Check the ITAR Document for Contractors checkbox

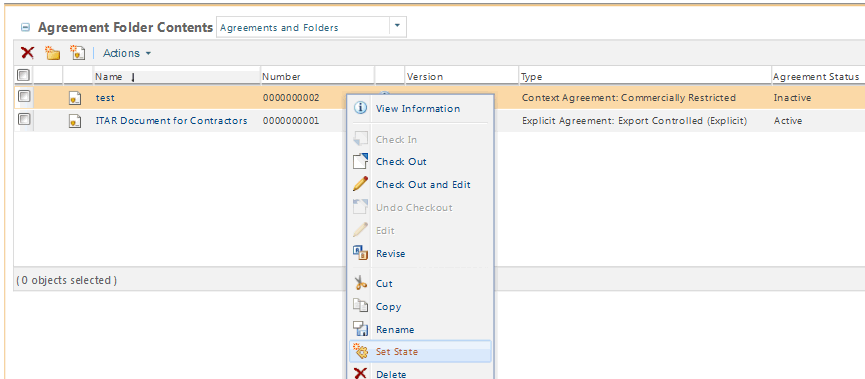pyautogui.click(x=24, y=119)
